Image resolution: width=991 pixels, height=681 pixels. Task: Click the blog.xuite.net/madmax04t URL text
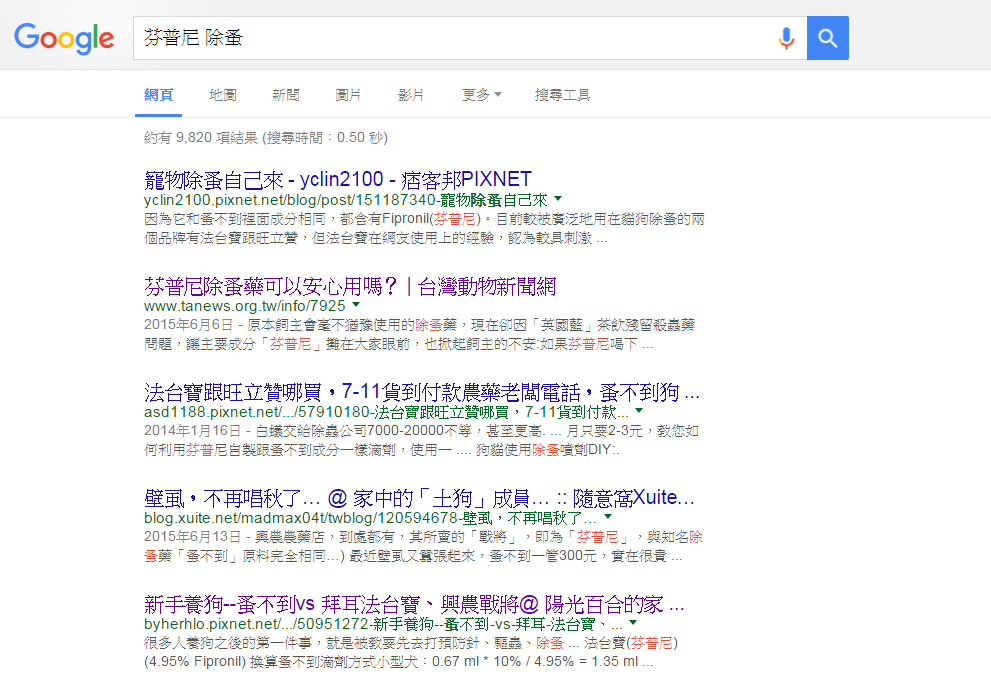click(370, 519)
